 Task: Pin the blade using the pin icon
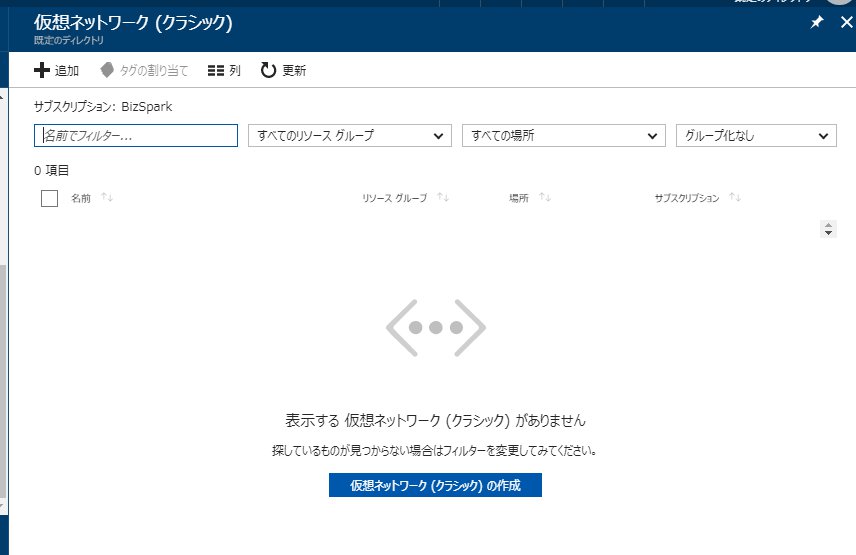816,22
